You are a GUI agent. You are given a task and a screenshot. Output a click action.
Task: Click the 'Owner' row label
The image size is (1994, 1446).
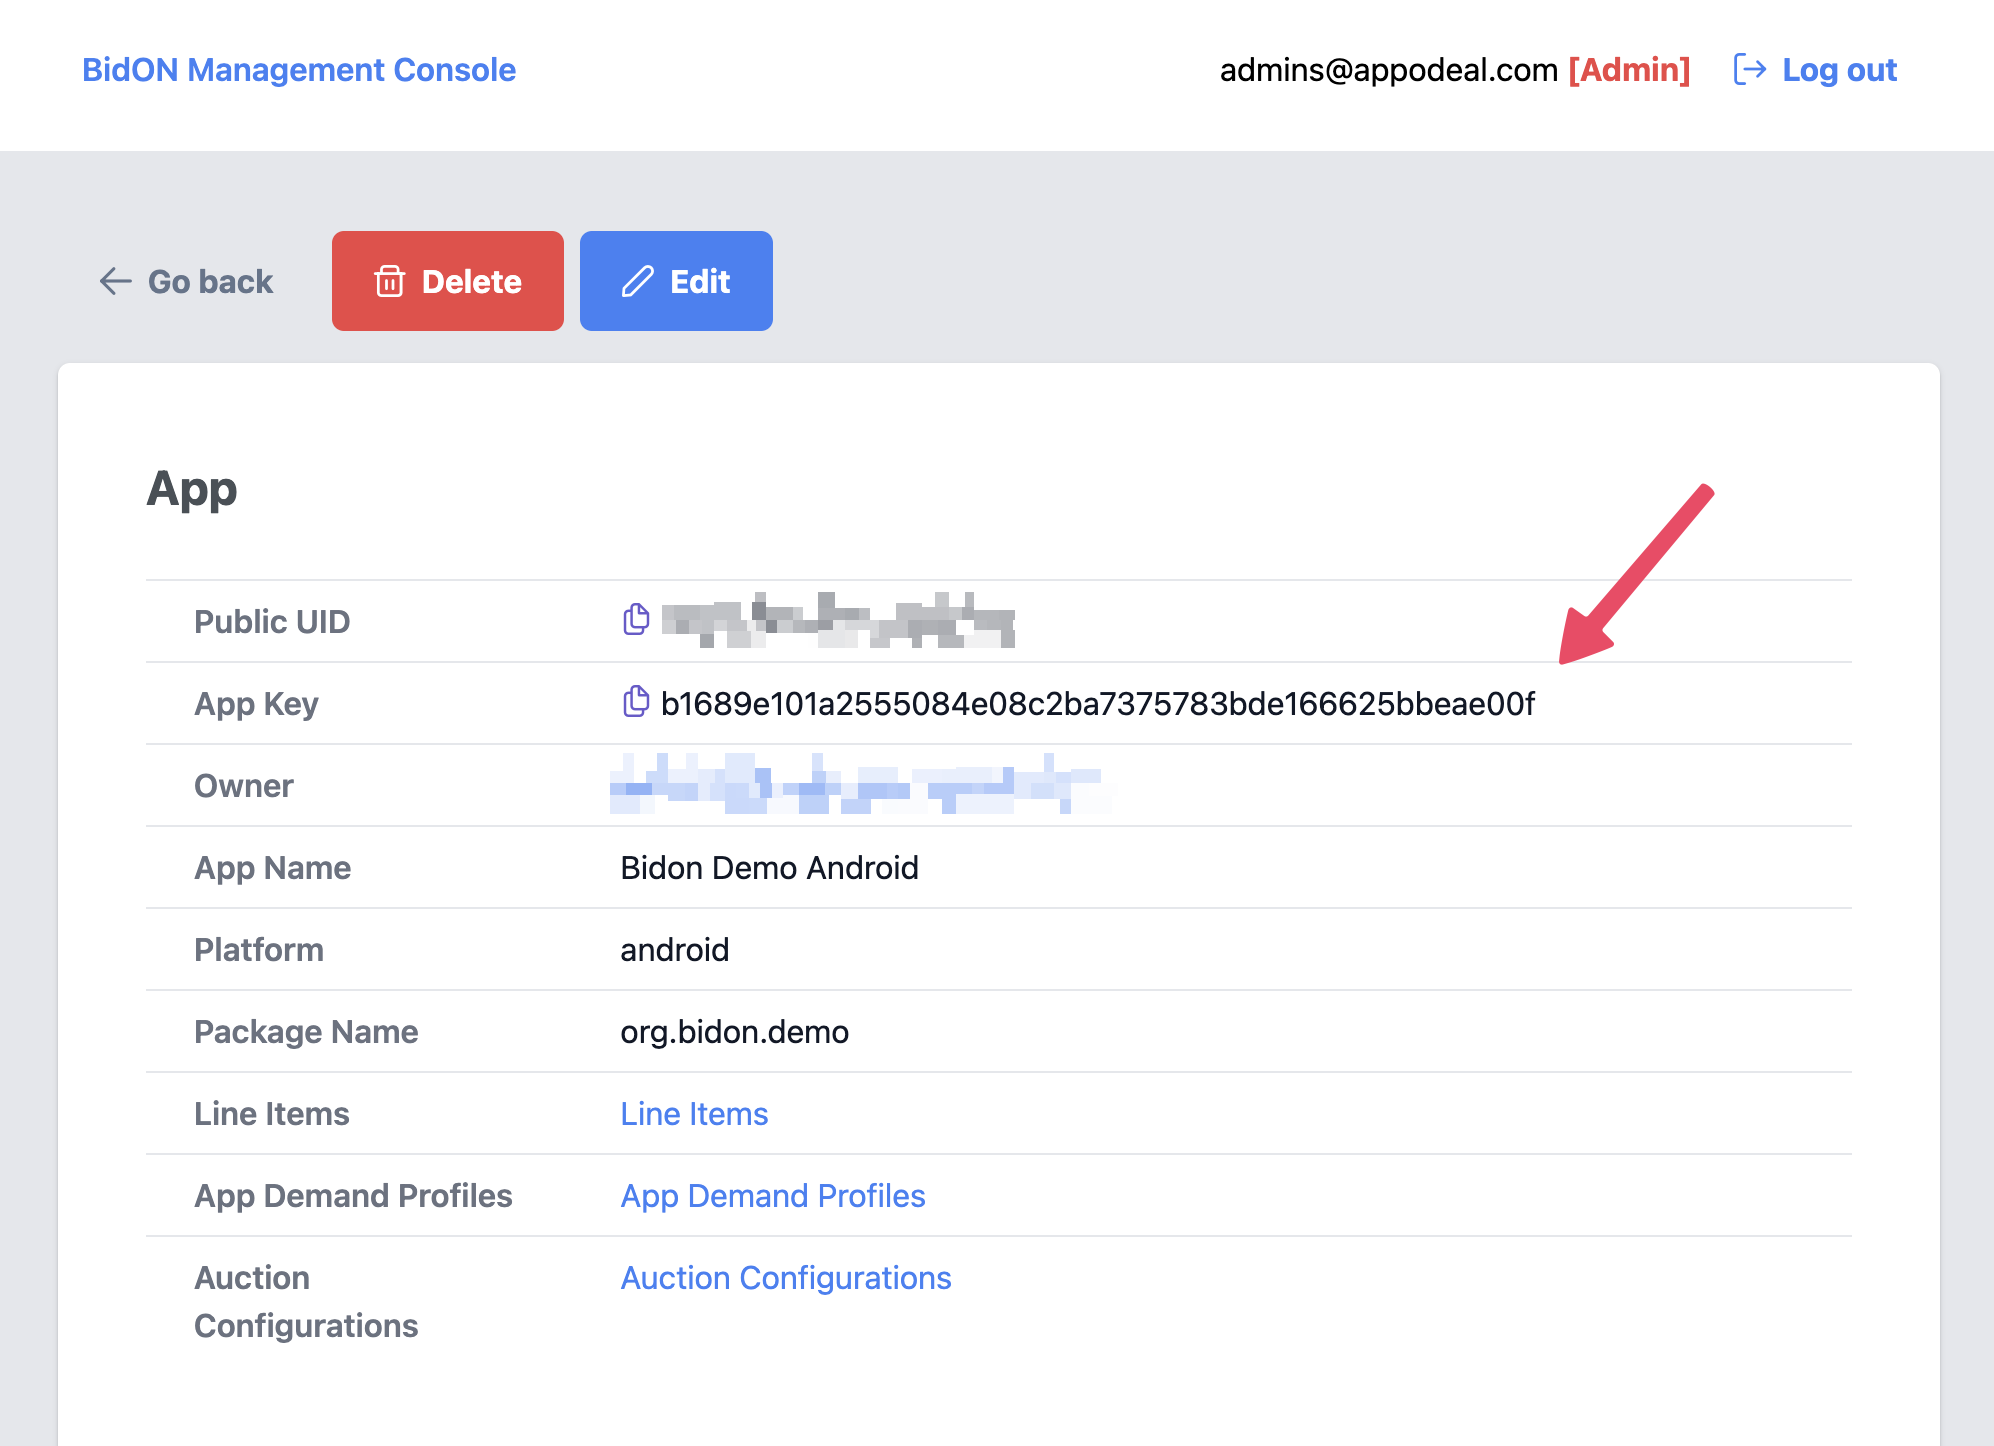[244, 785]
